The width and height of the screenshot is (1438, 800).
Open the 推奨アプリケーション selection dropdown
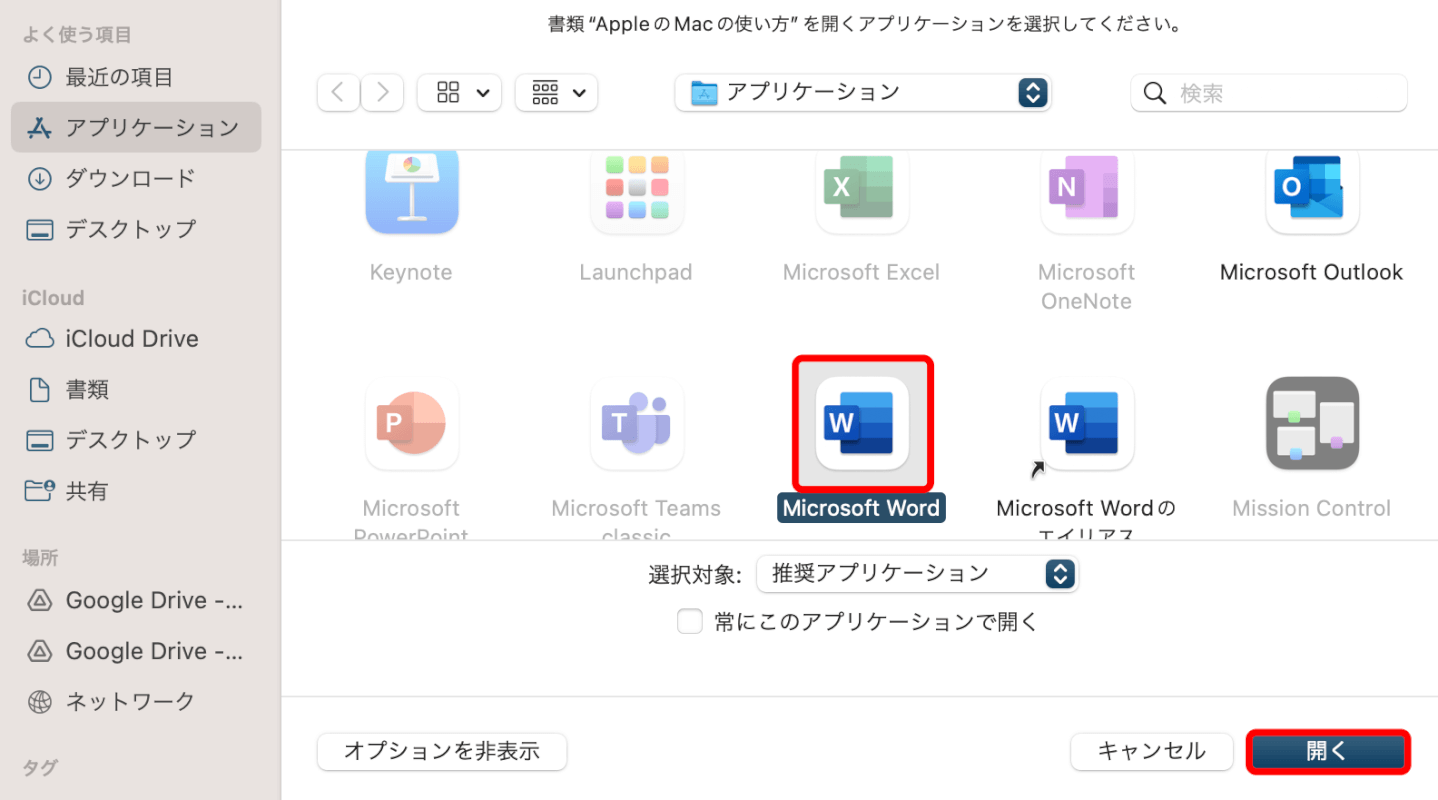tap(917, 573)
